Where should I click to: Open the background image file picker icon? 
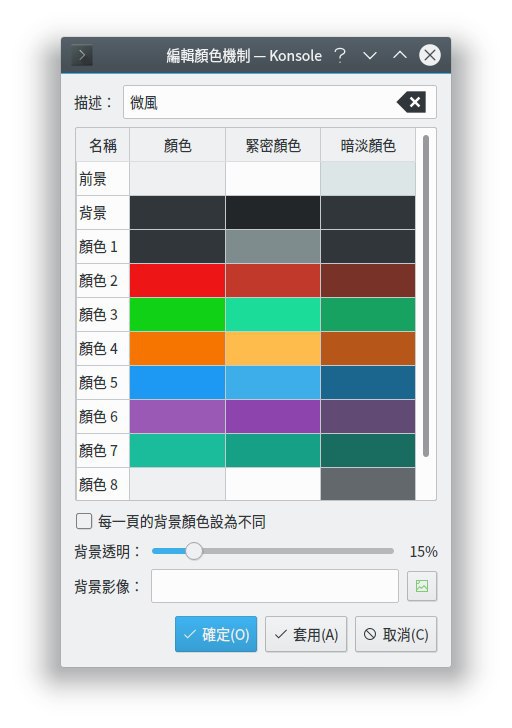pos(422,586)
